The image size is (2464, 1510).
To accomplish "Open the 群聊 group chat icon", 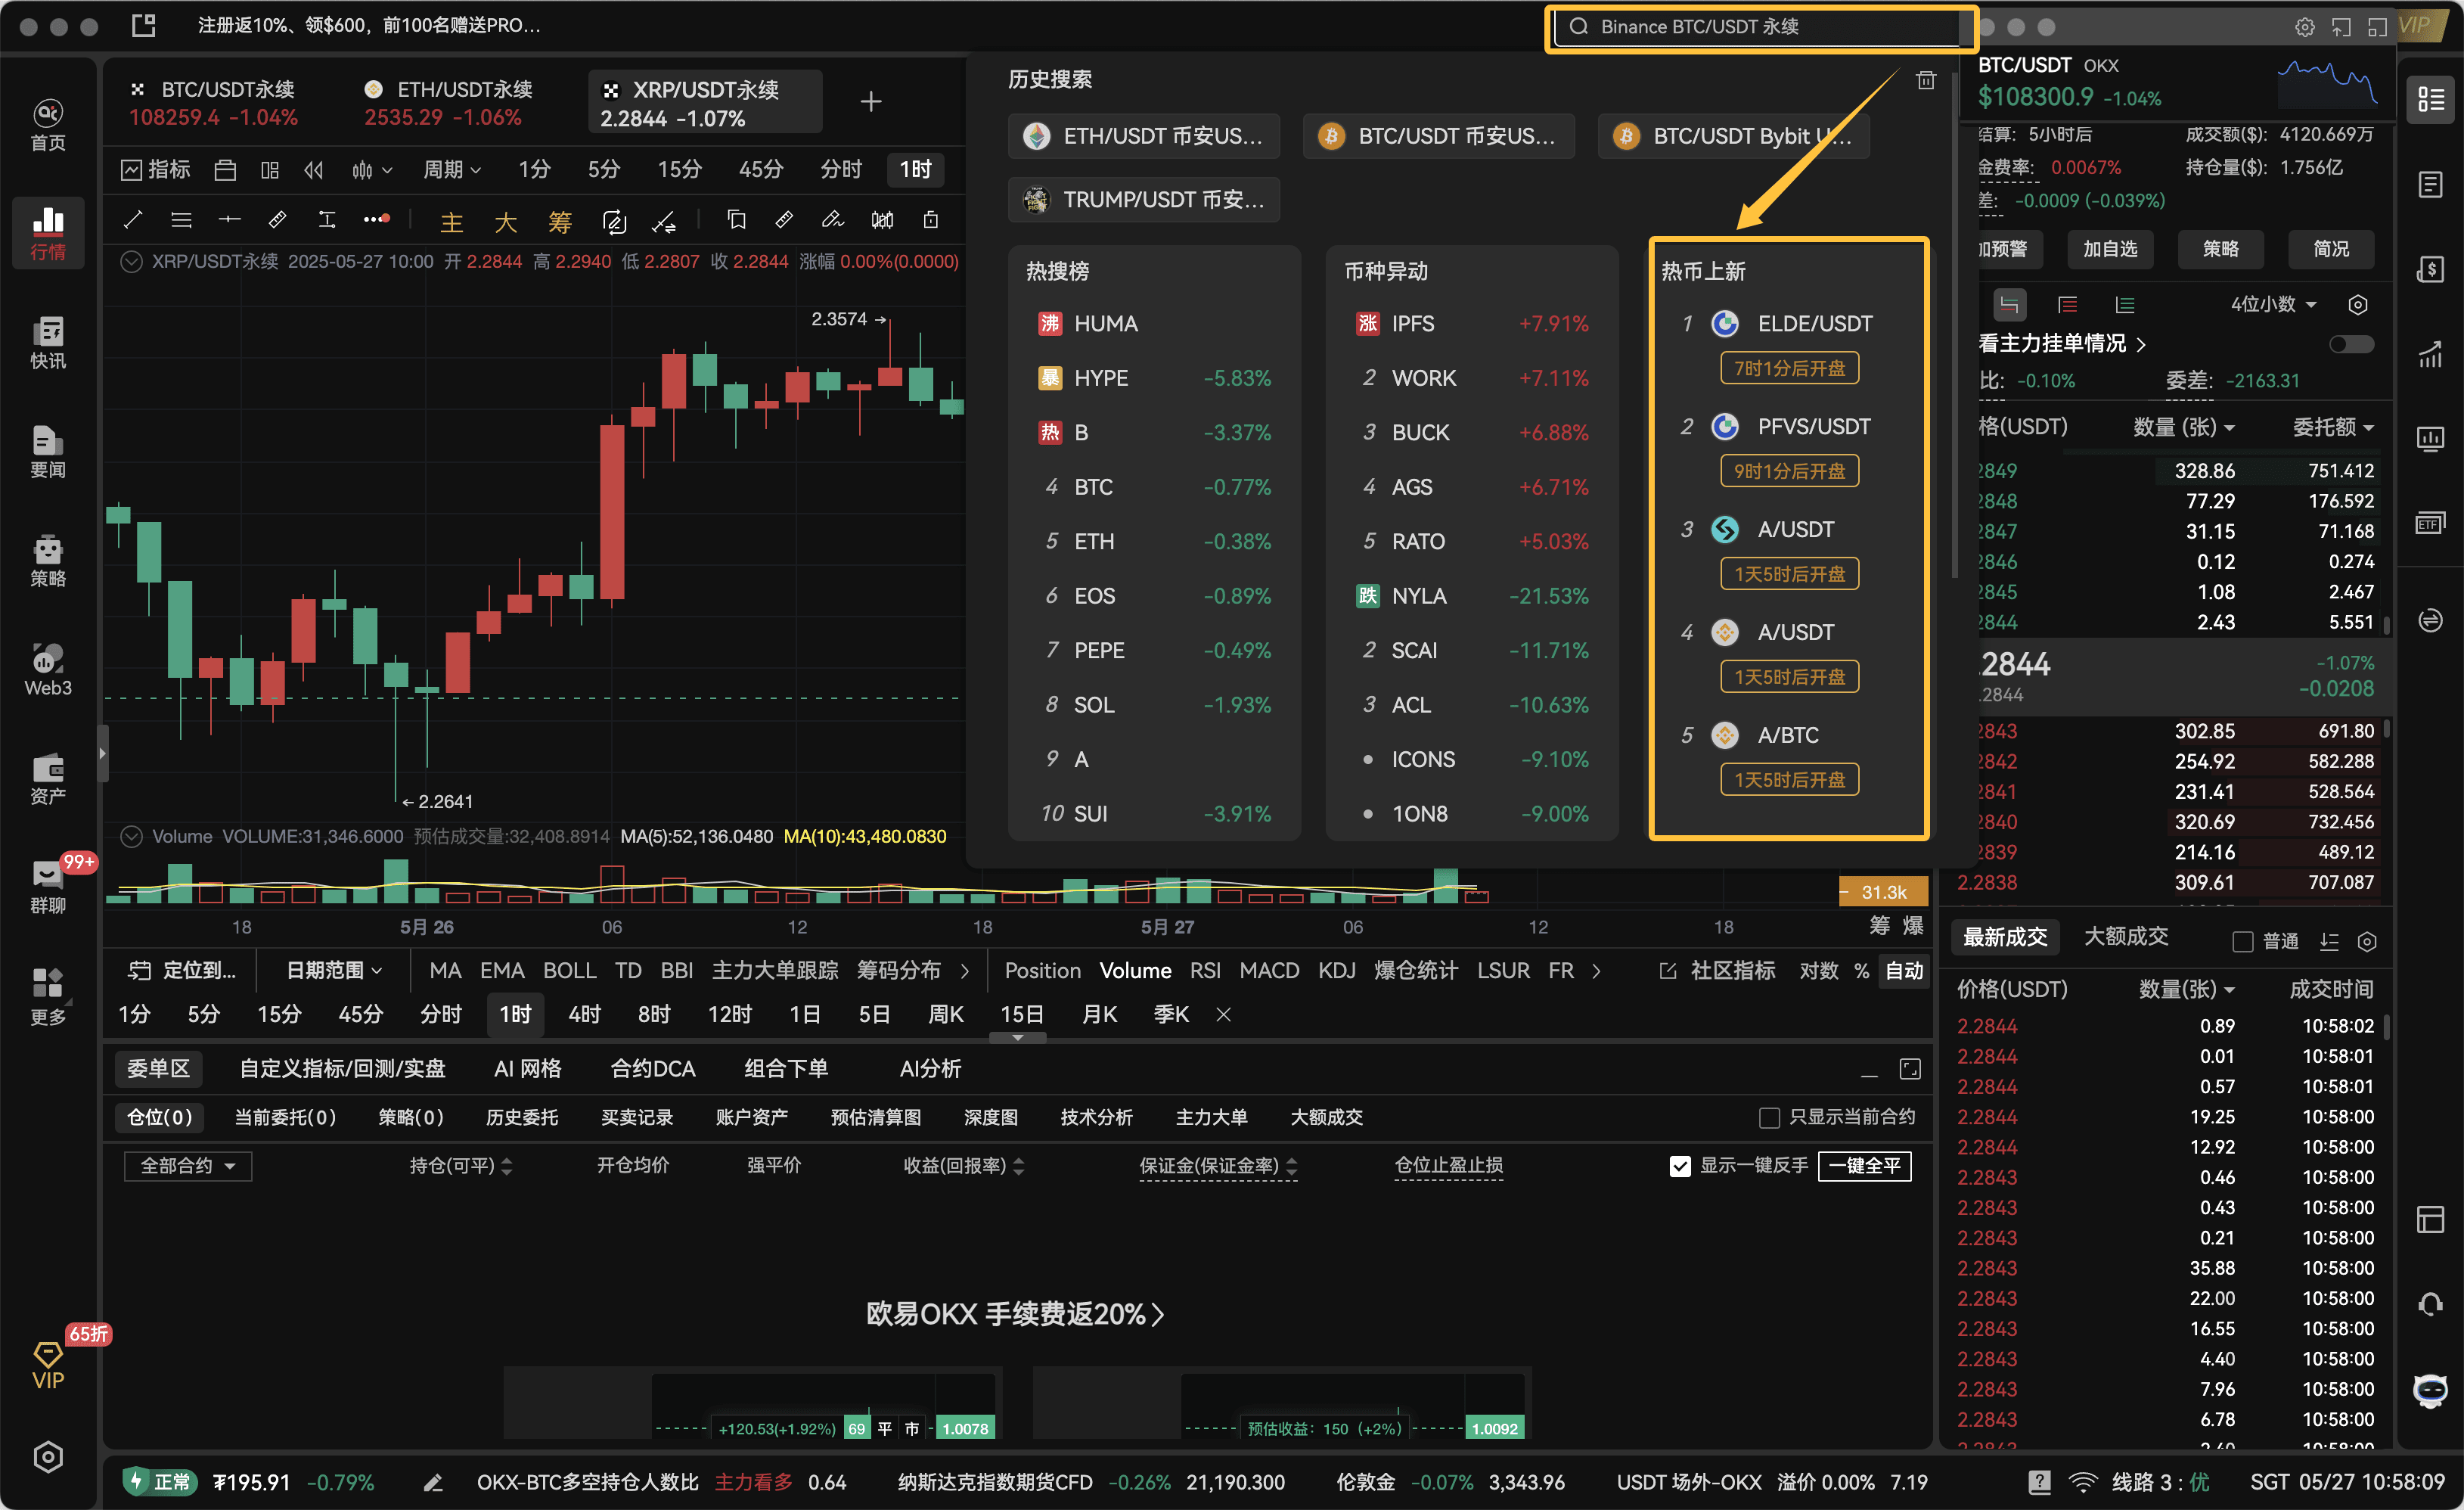I will [x=48, y=888].
